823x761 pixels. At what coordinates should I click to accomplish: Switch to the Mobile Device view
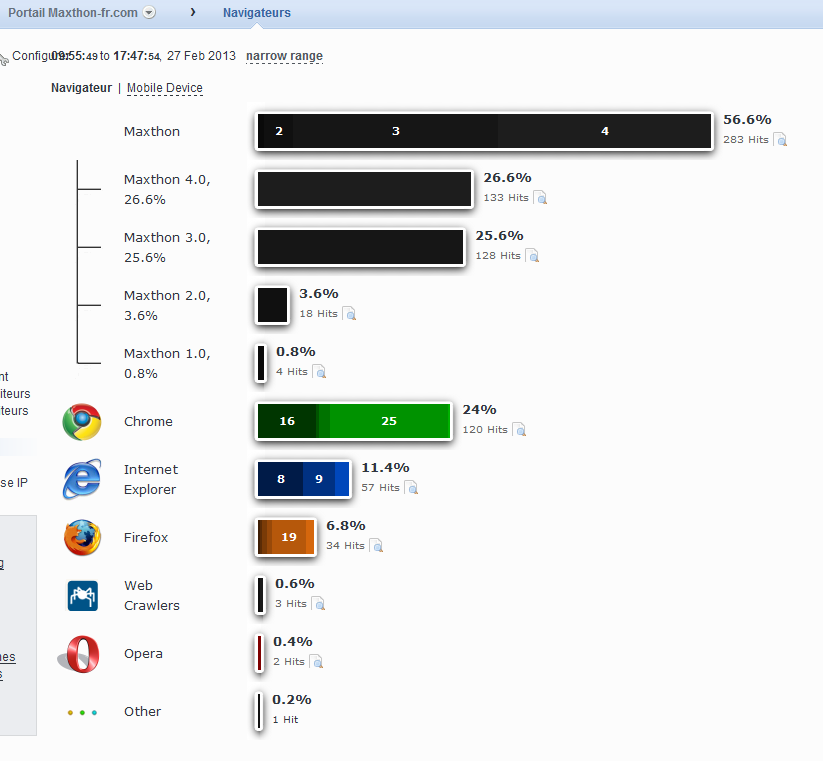165,88
